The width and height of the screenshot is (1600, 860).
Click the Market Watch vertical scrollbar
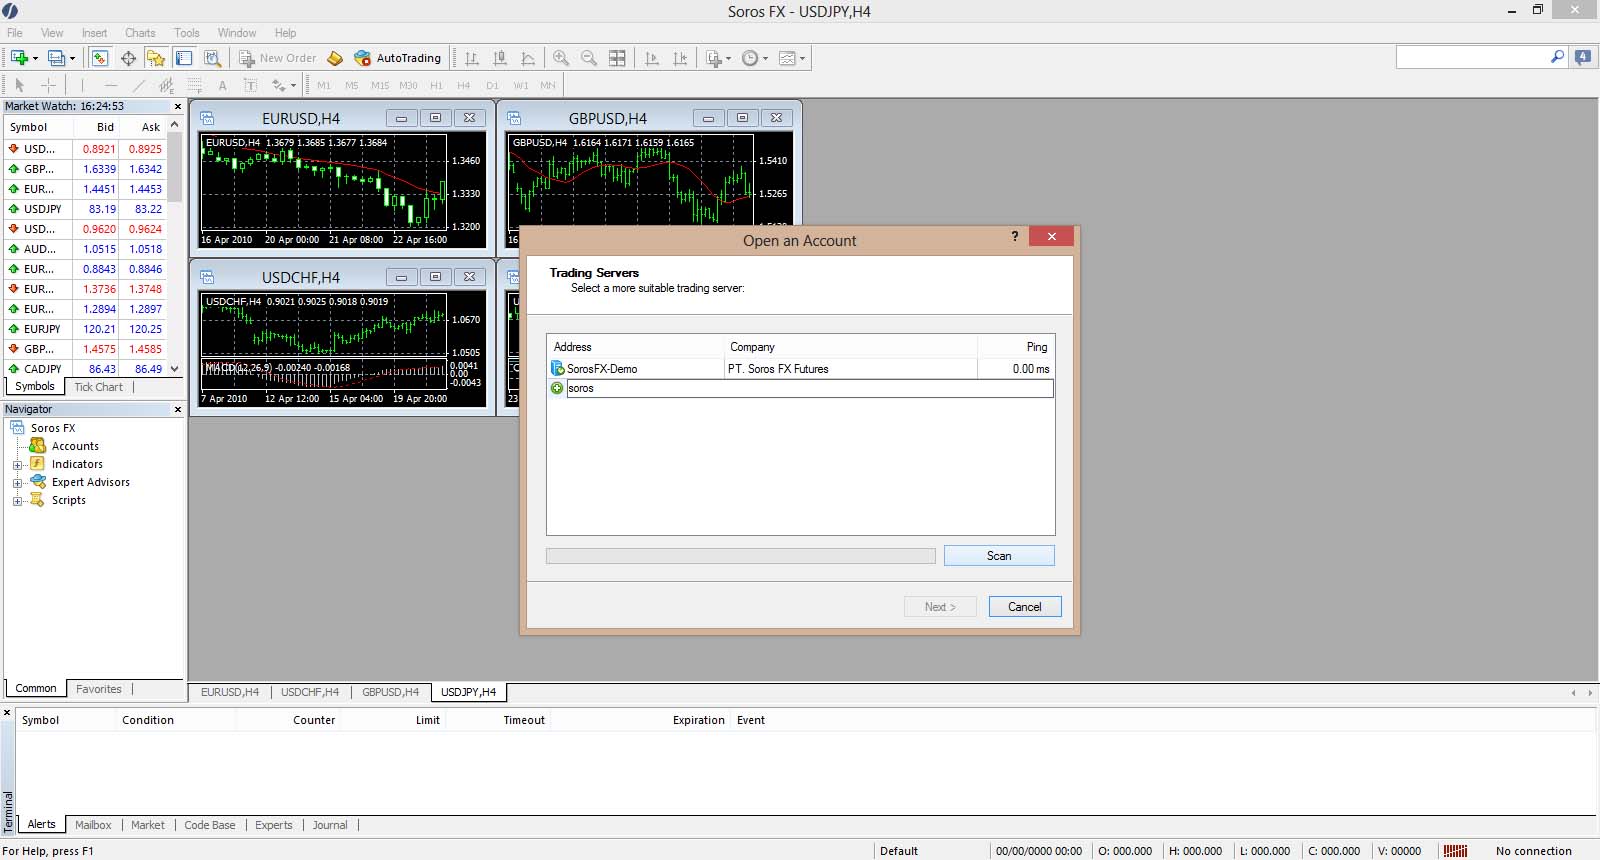click(x=175, y=247)
